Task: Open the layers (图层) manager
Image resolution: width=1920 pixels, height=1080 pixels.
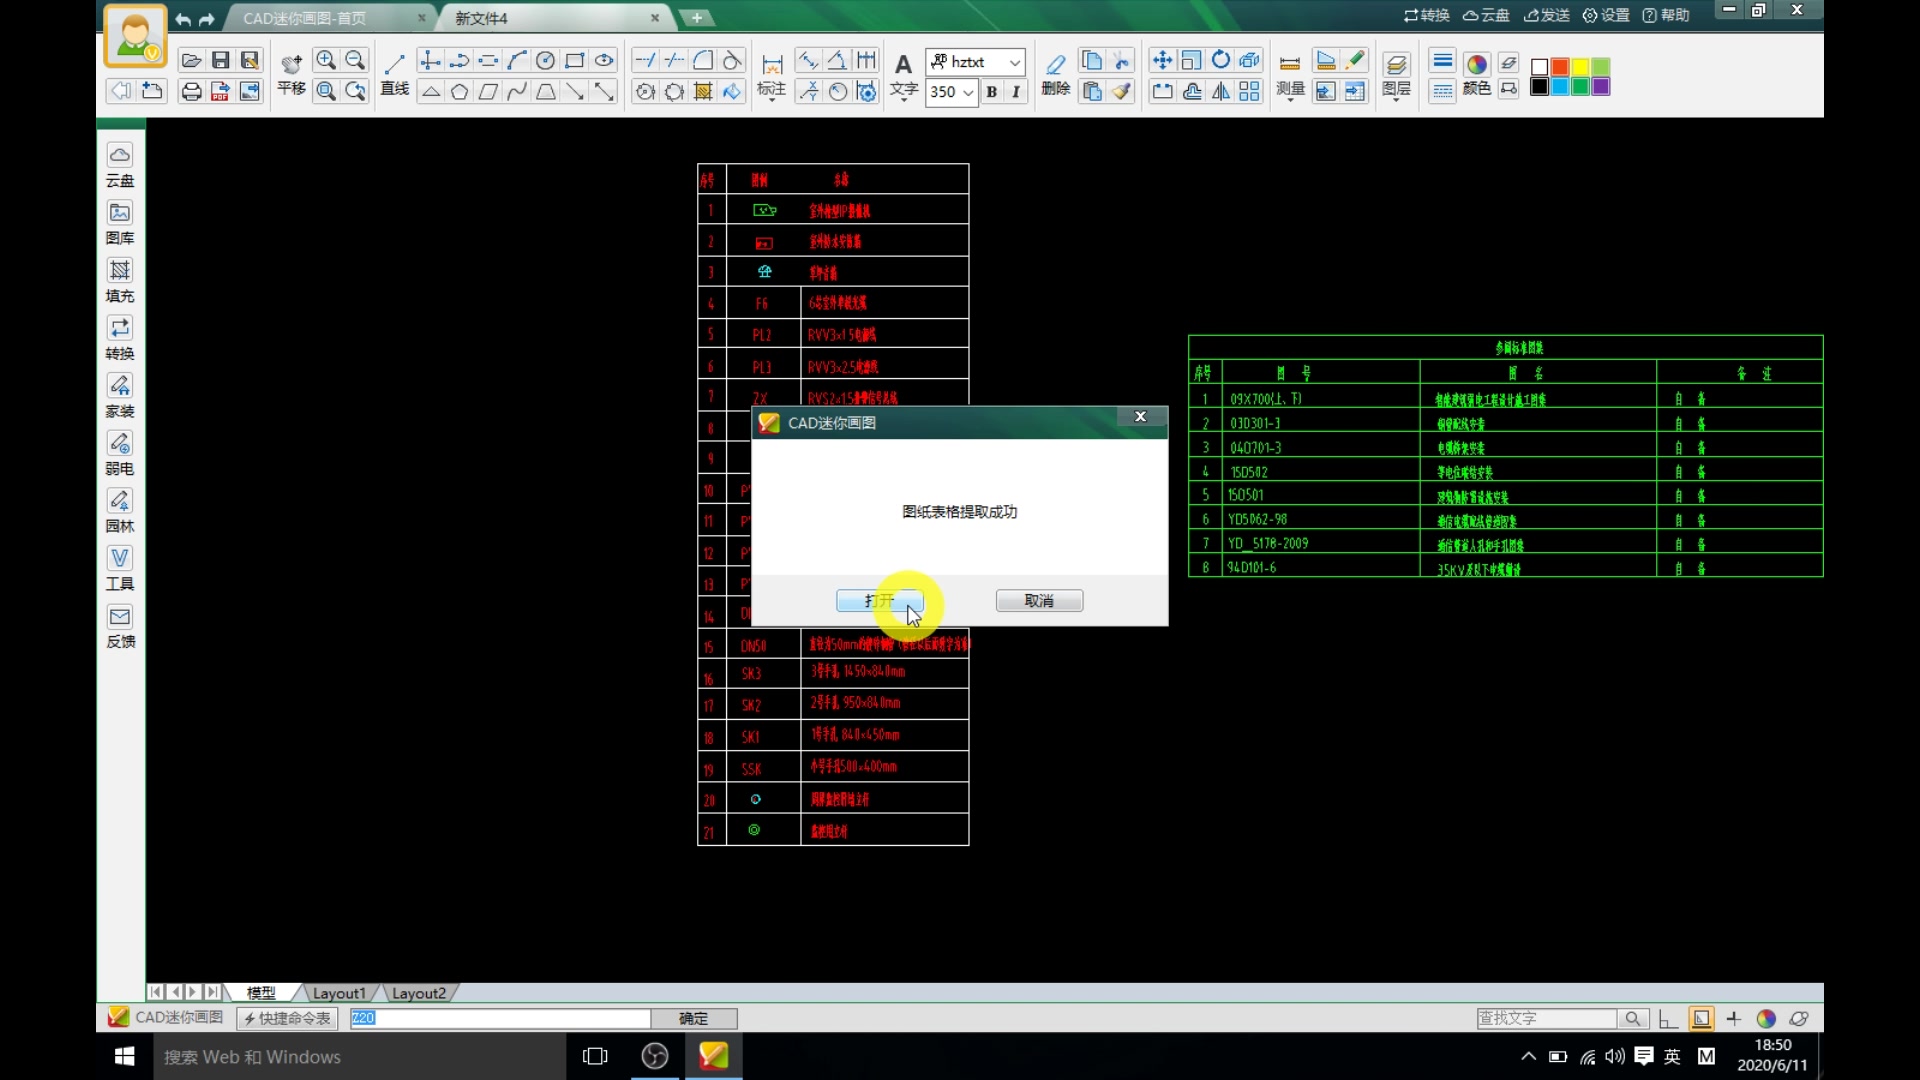Action: coord(1396,75)
